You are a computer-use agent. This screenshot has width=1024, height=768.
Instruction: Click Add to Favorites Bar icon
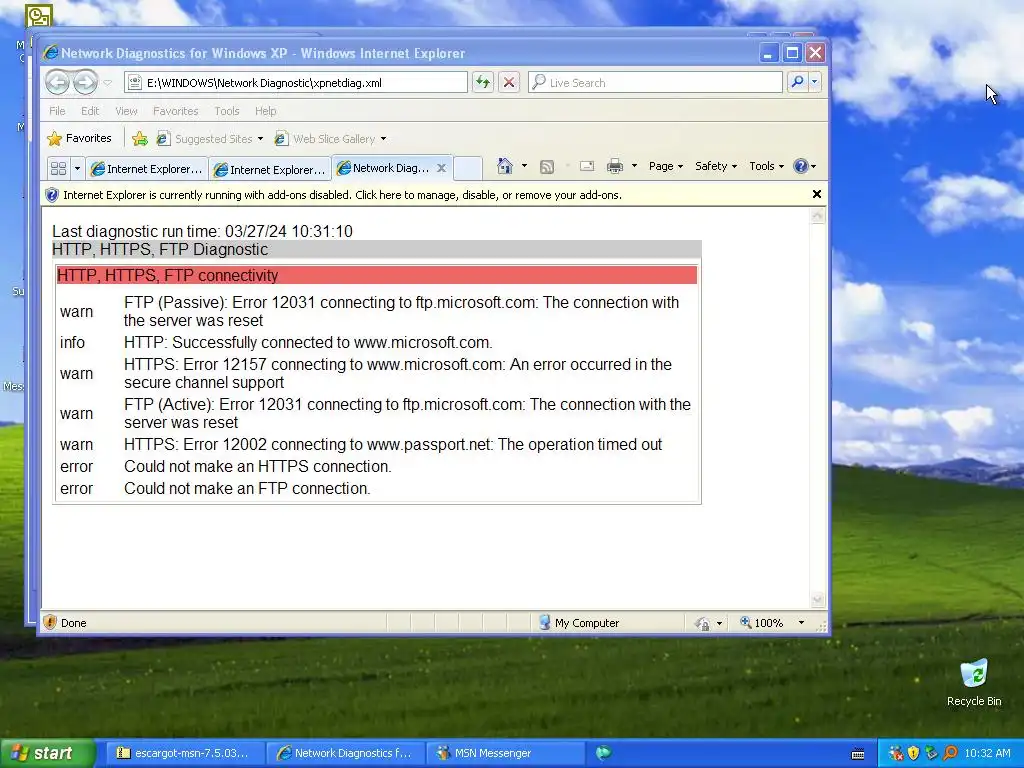click(x=140, y=138)
